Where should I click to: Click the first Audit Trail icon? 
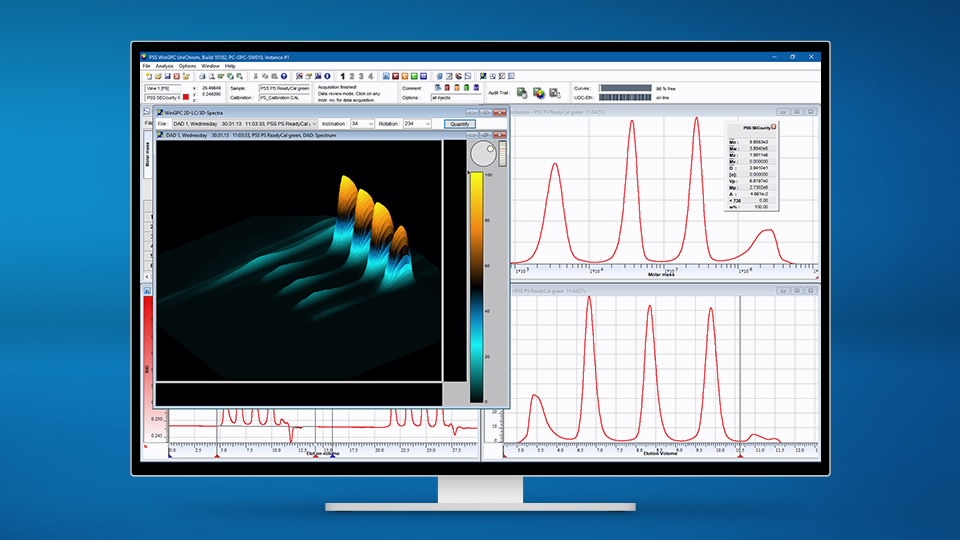[x=522, y=93]
